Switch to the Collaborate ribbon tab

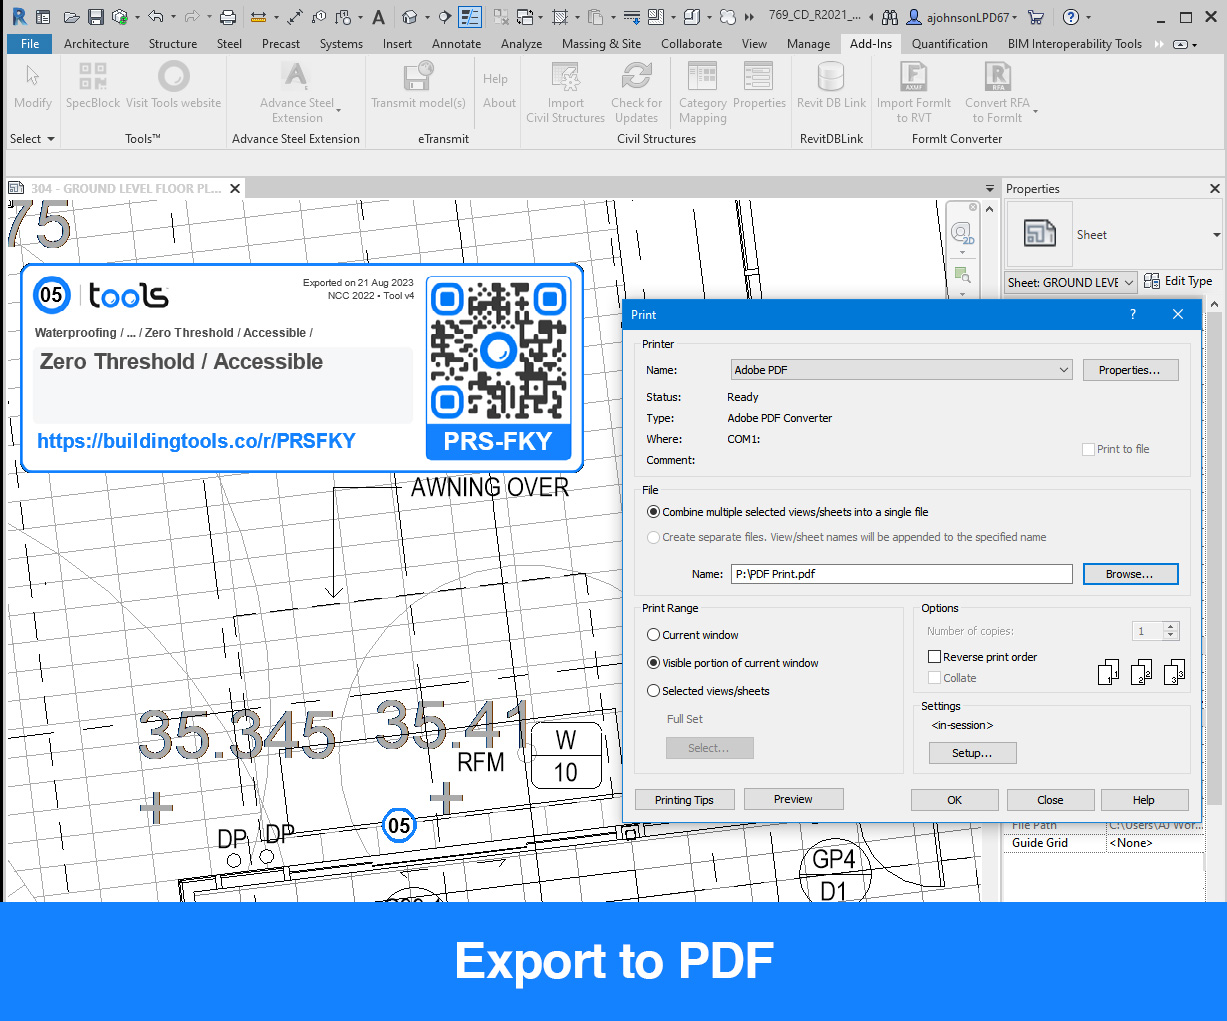pyautogui.click(x=691, y=44)
